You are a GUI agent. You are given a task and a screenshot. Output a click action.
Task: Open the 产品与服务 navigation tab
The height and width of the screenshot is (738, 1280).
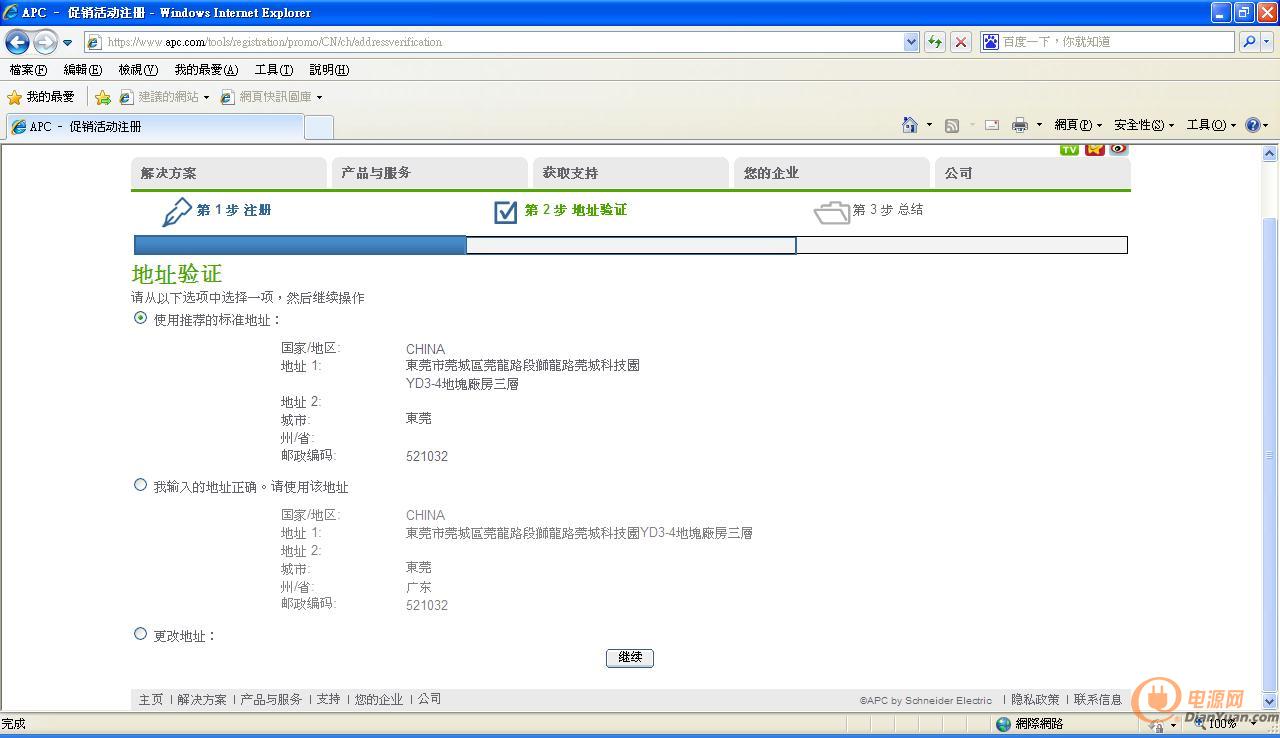(430, 173)
